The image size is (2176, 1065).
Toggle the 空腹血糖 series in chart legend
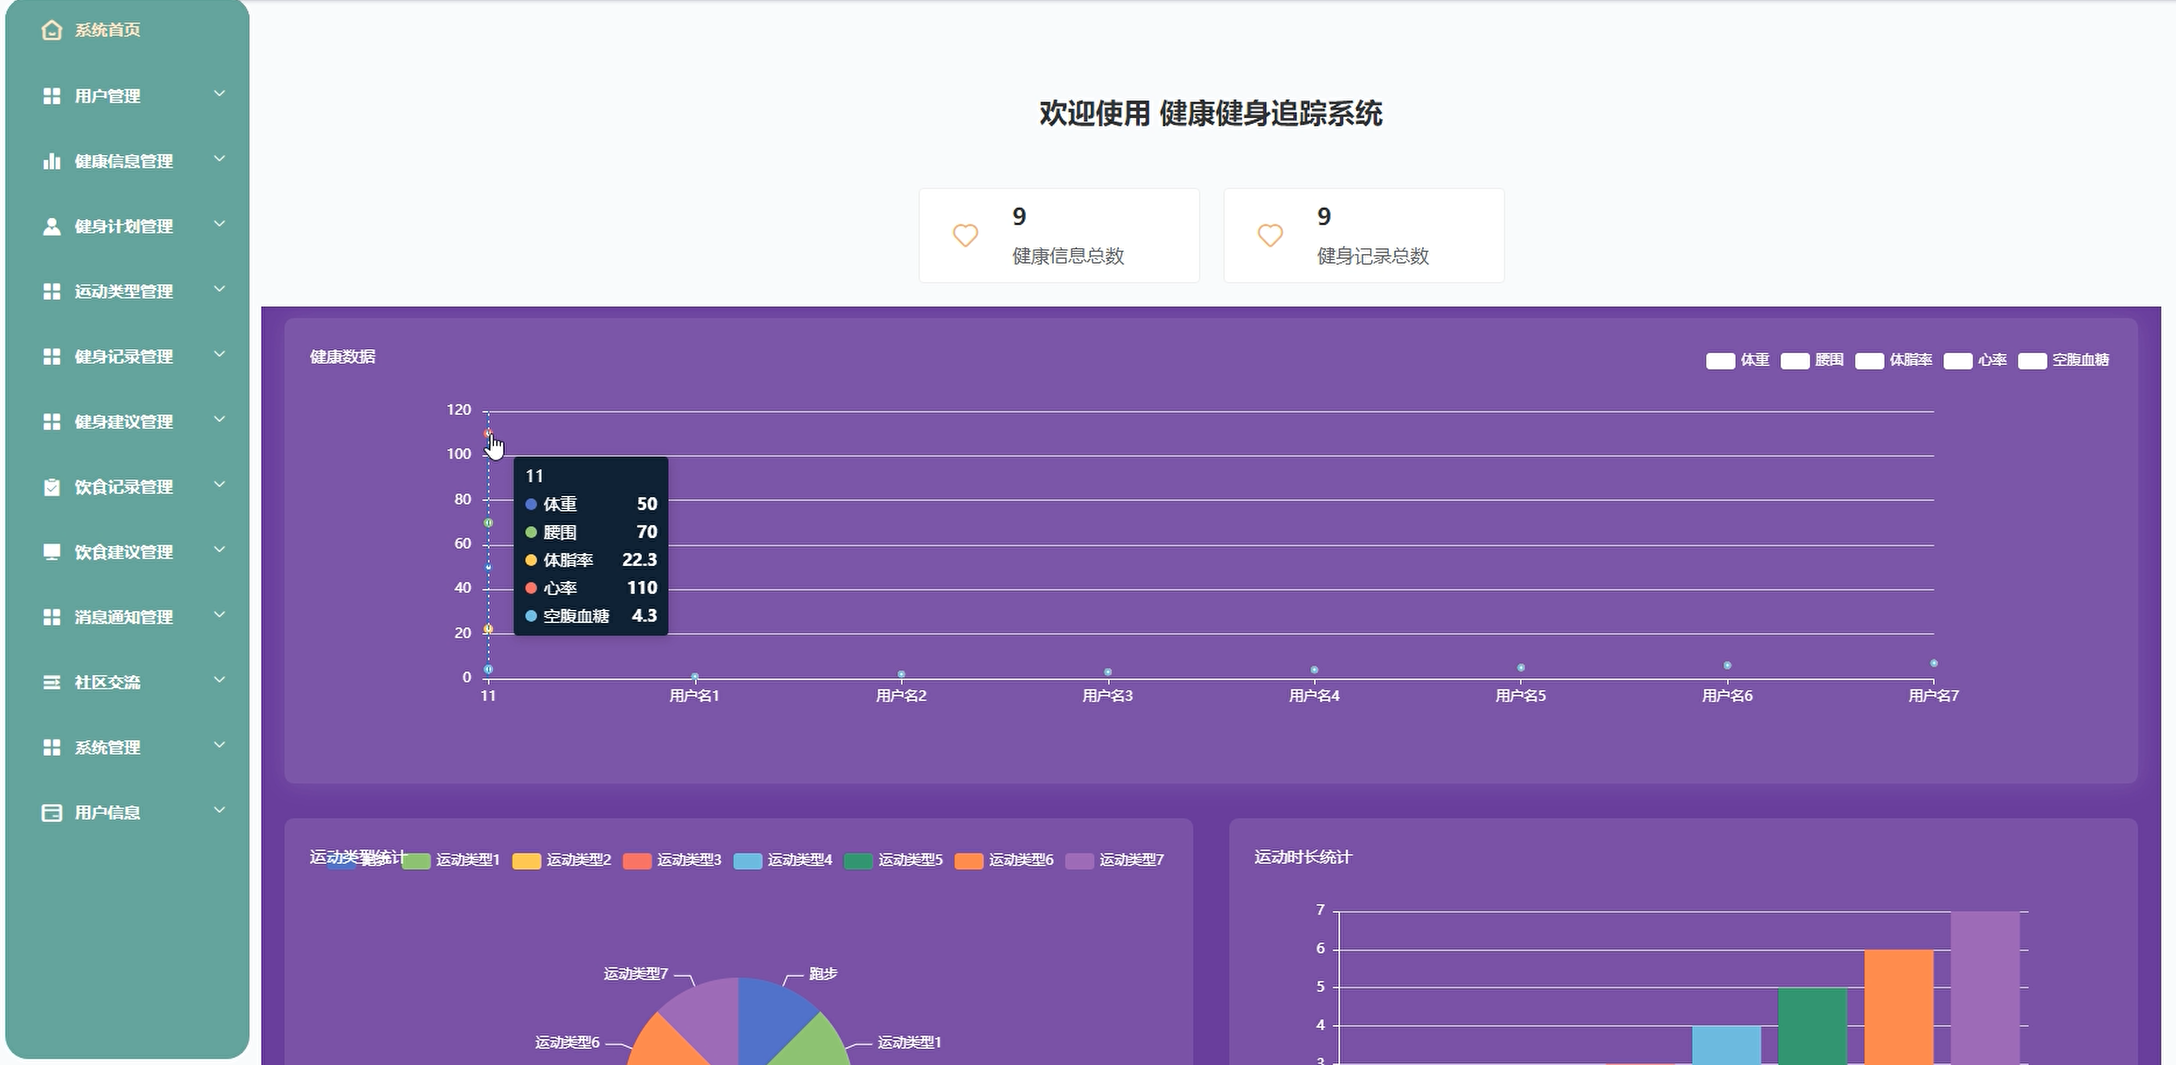2064,360
